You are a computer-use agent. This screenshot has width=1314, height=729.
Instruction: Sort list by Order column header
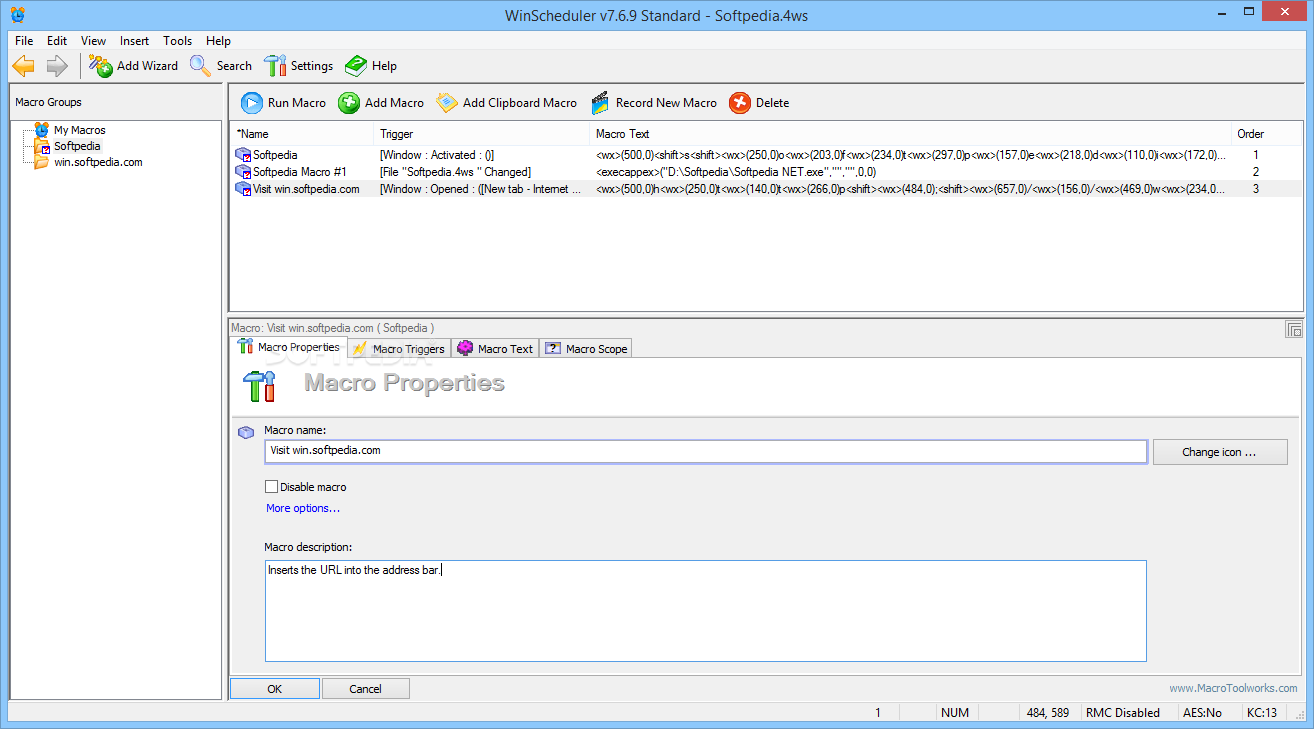pos(1268,134)
